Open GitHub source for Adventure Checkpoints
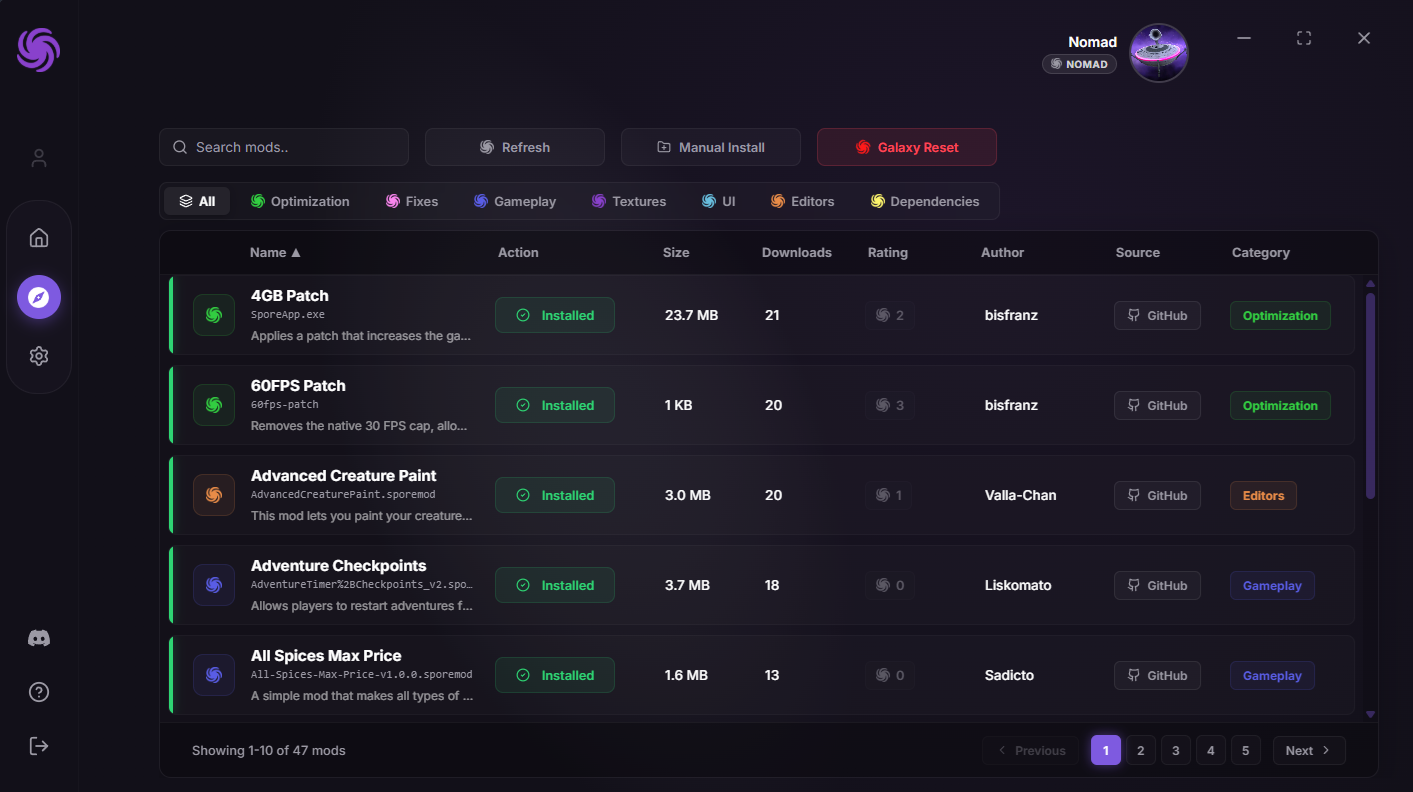Image resolution: width=1413 pixels, height=792 pixels. (1158, 585)
